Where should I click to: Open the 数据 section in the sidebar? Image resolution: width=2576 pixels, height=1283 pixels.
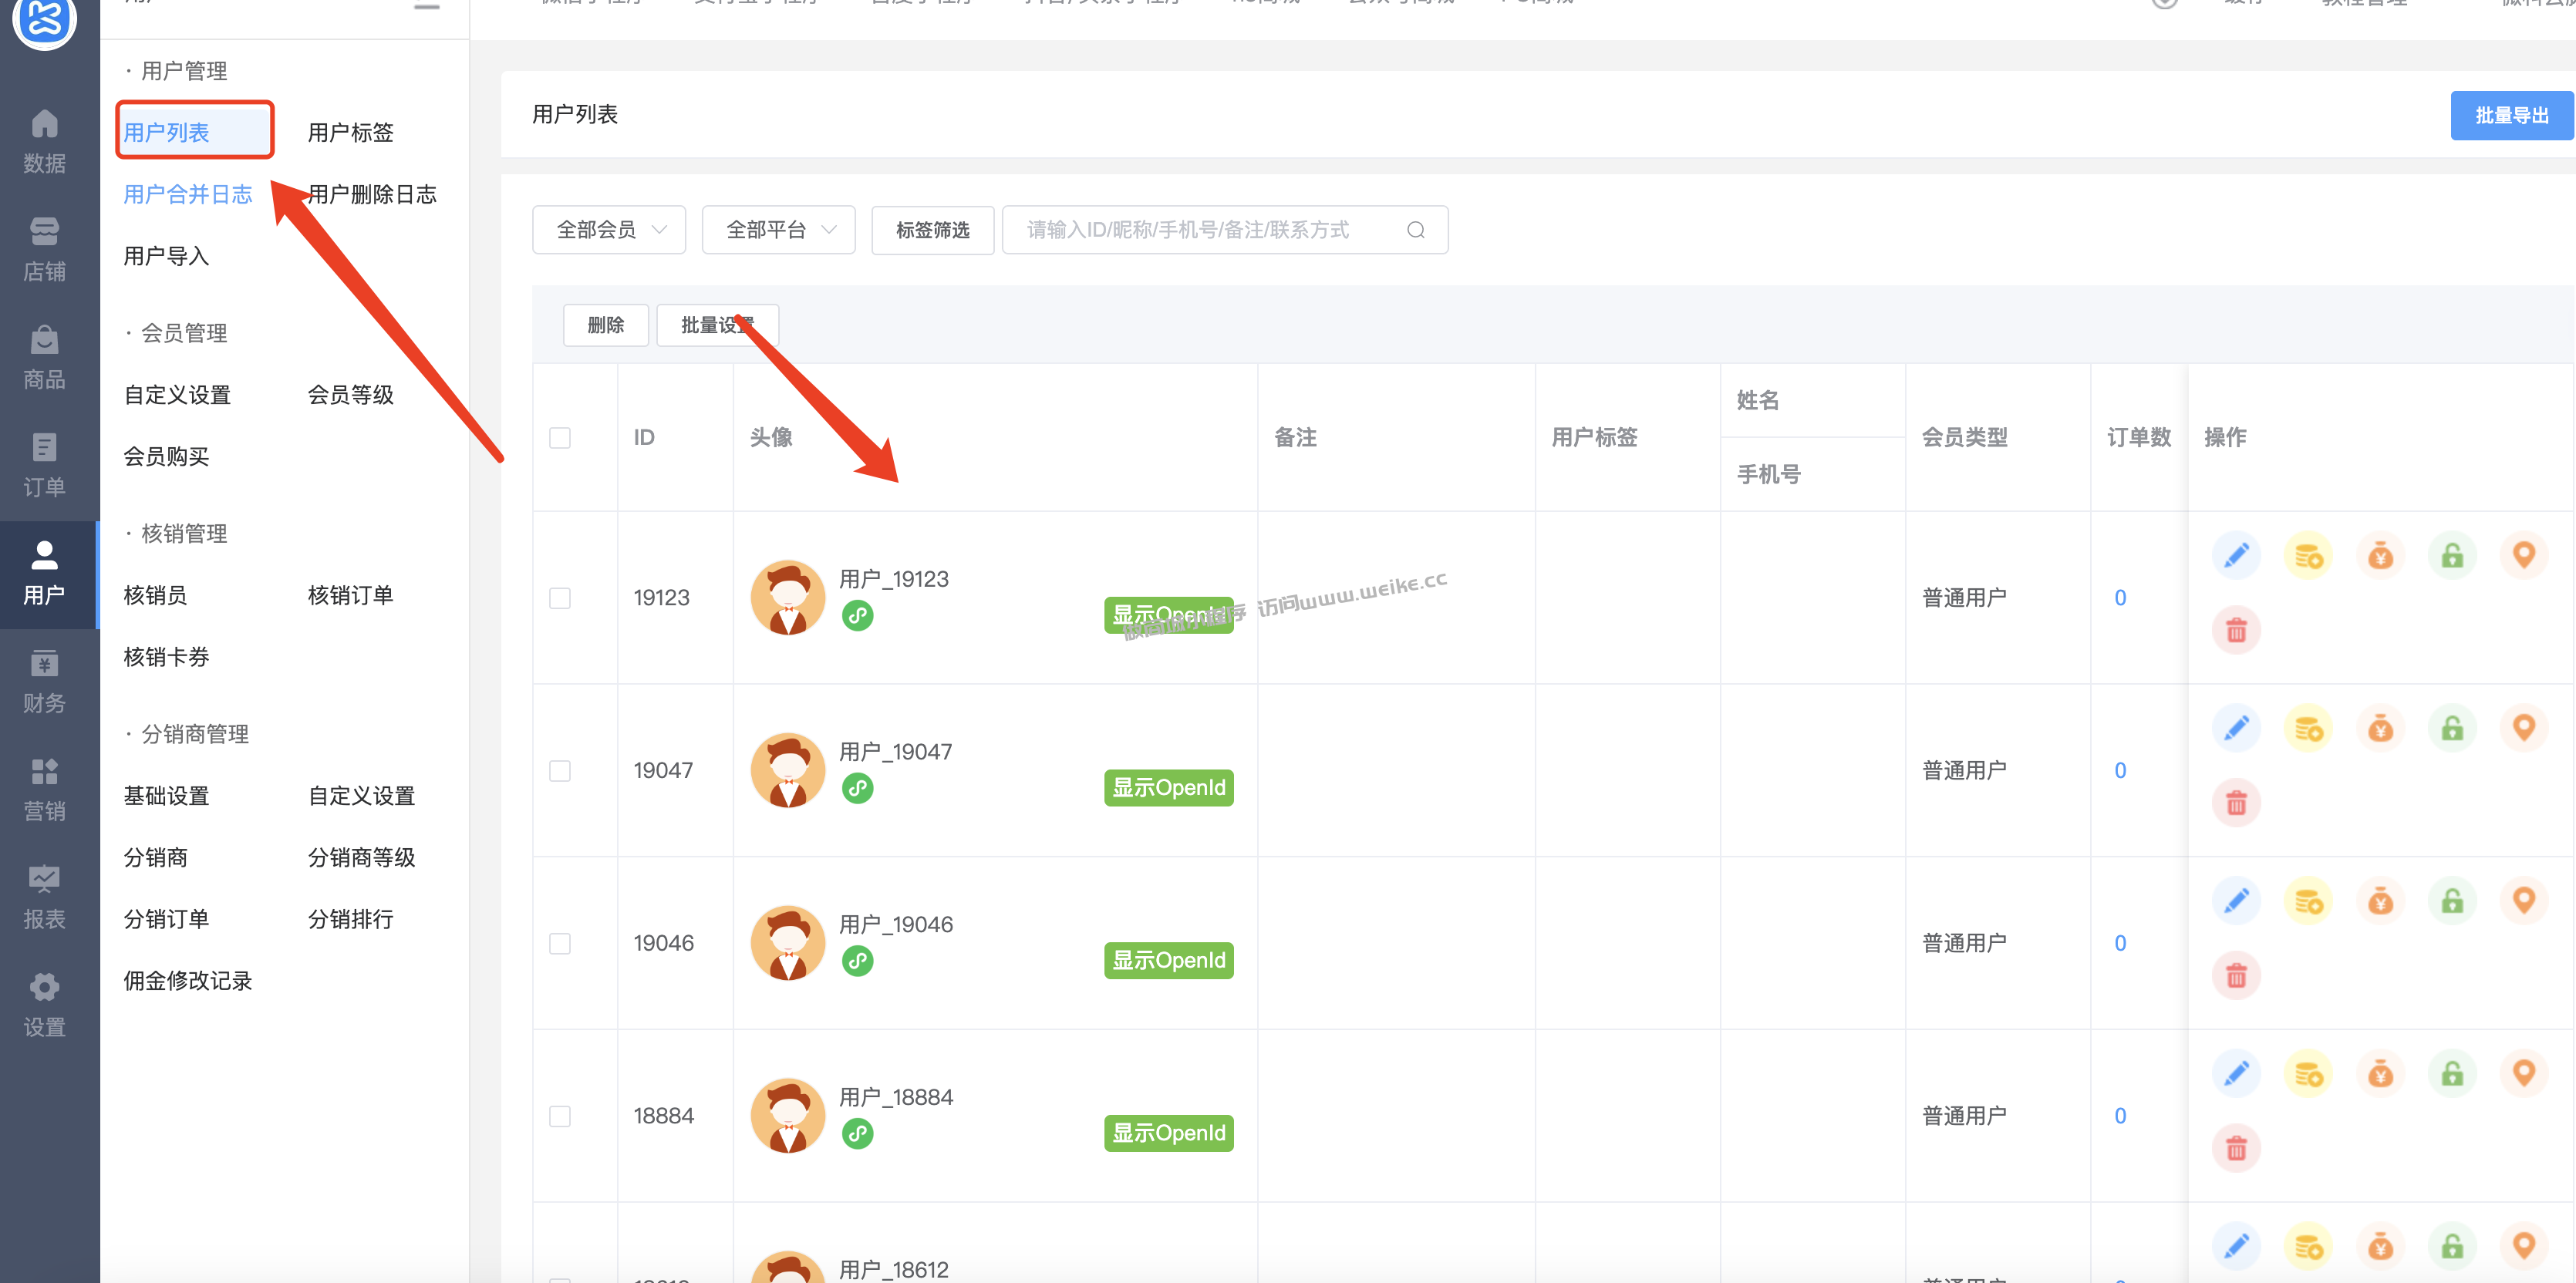coord(45,141)
